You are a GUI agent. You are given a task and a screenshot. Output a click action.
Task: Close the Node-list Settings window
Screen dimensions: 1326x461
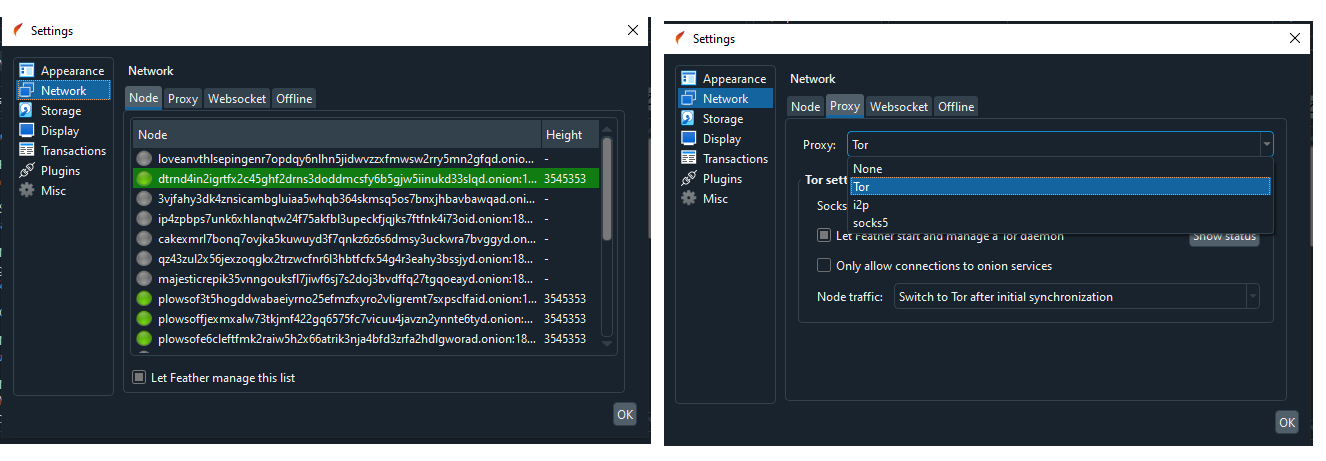[633, 30]
